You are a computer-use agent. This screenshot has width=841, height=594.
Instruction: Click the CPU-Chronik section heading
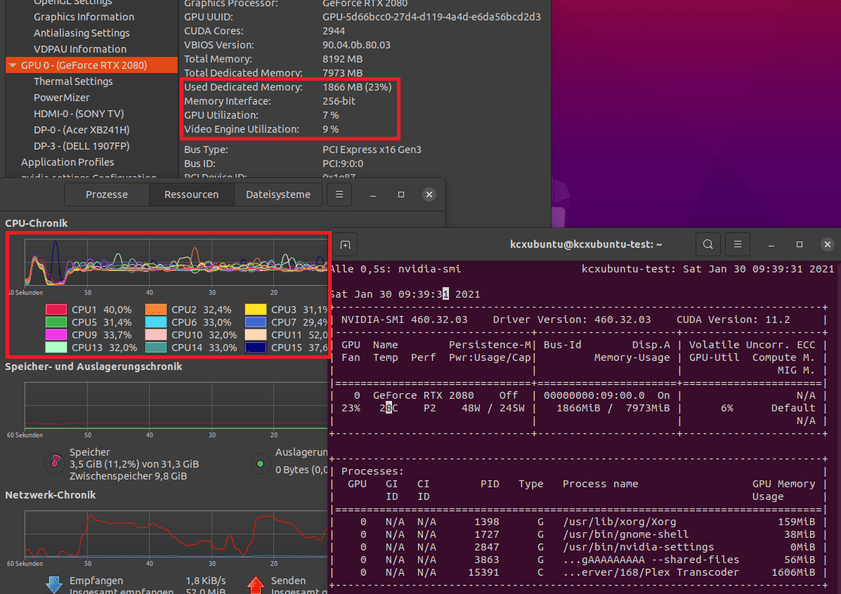click(36, 223)
